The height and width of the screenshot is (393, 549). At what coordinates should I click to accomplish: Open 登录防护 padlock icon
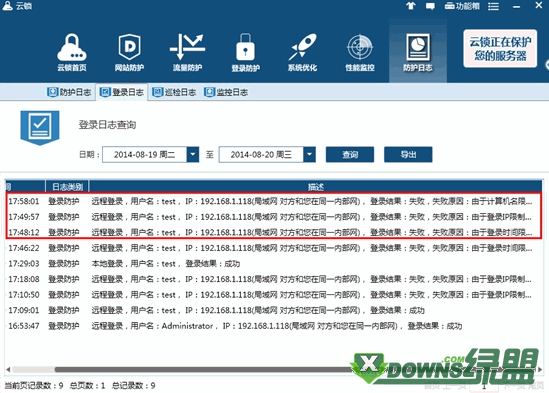tap(245, 53)
